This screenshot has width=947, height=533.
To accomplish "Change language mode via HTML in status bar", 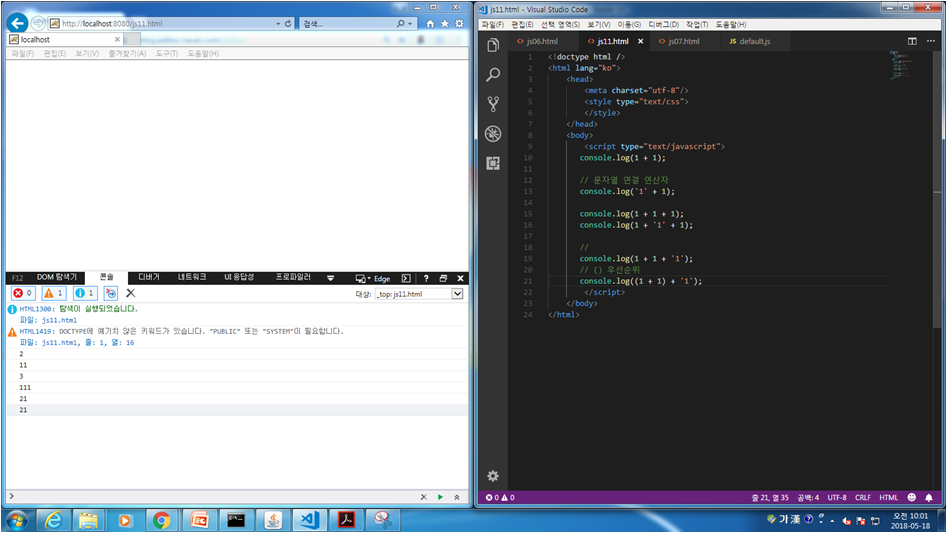I will [x=888, y=497].
